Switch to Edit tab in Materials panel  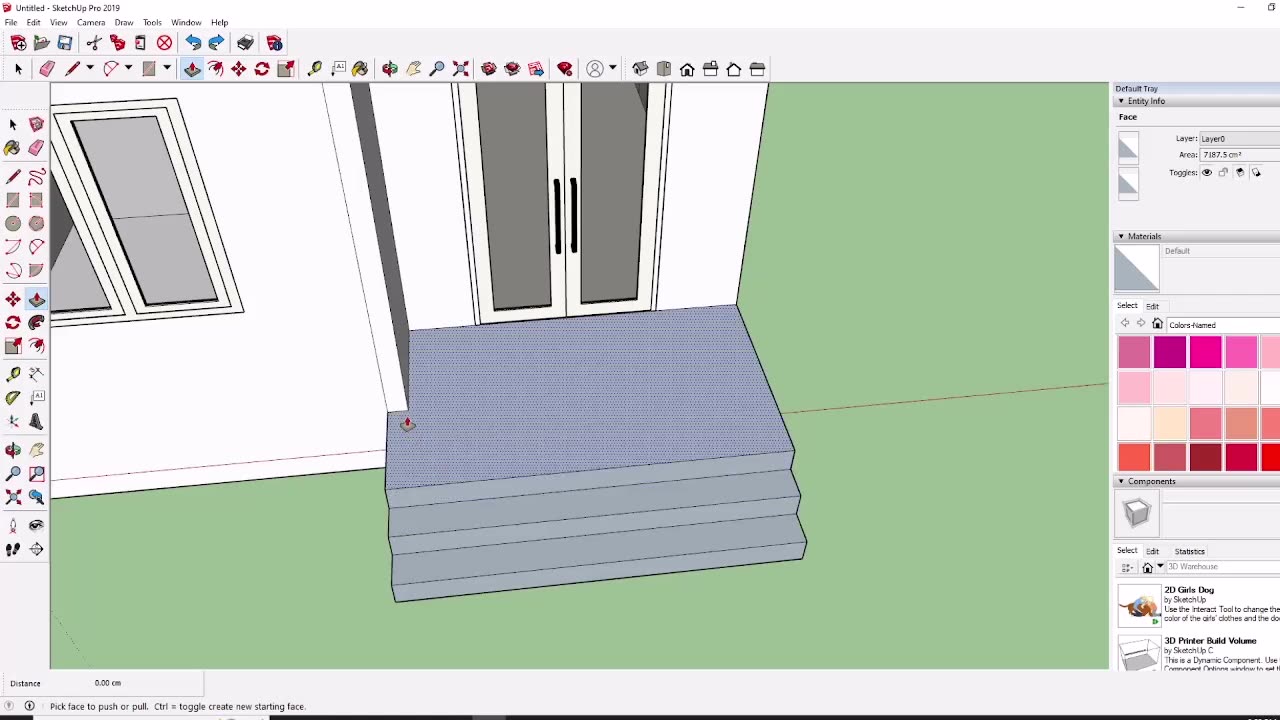(x=1152, y=306)
